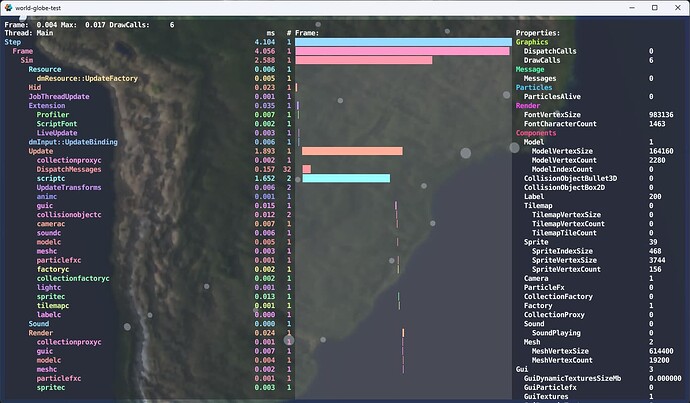Select the DrawCalls property

pos(542,60)
